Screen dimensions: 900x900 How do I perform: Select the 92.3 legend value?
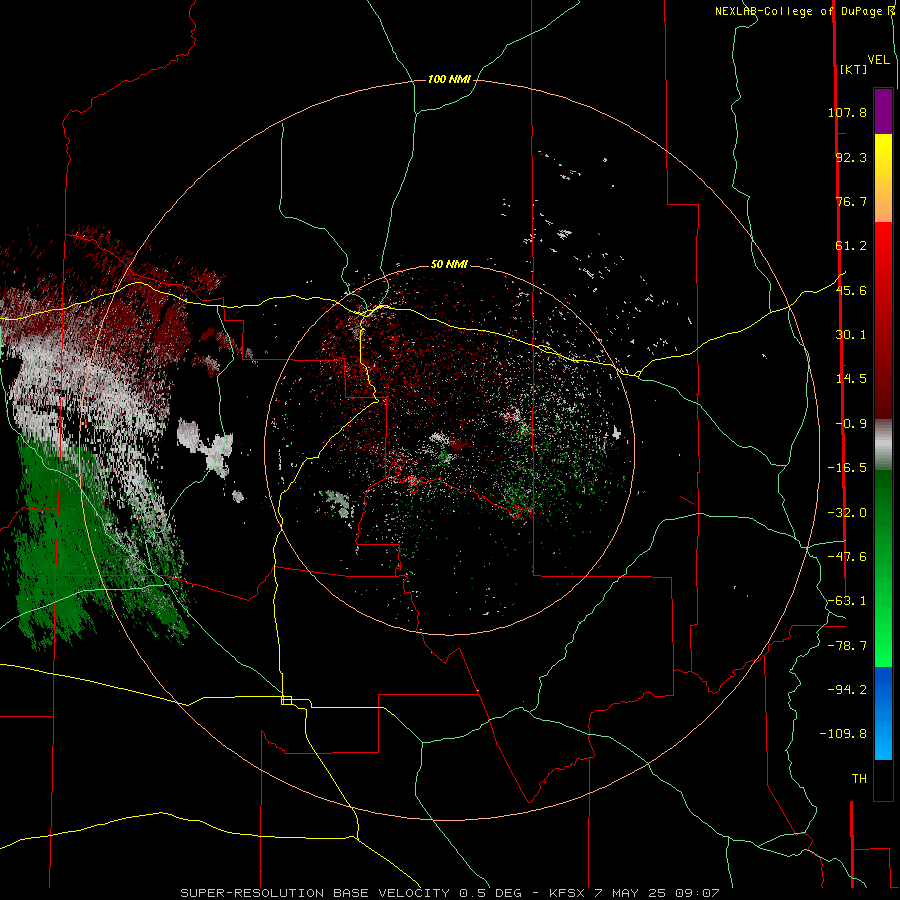(x=851, y=157)
